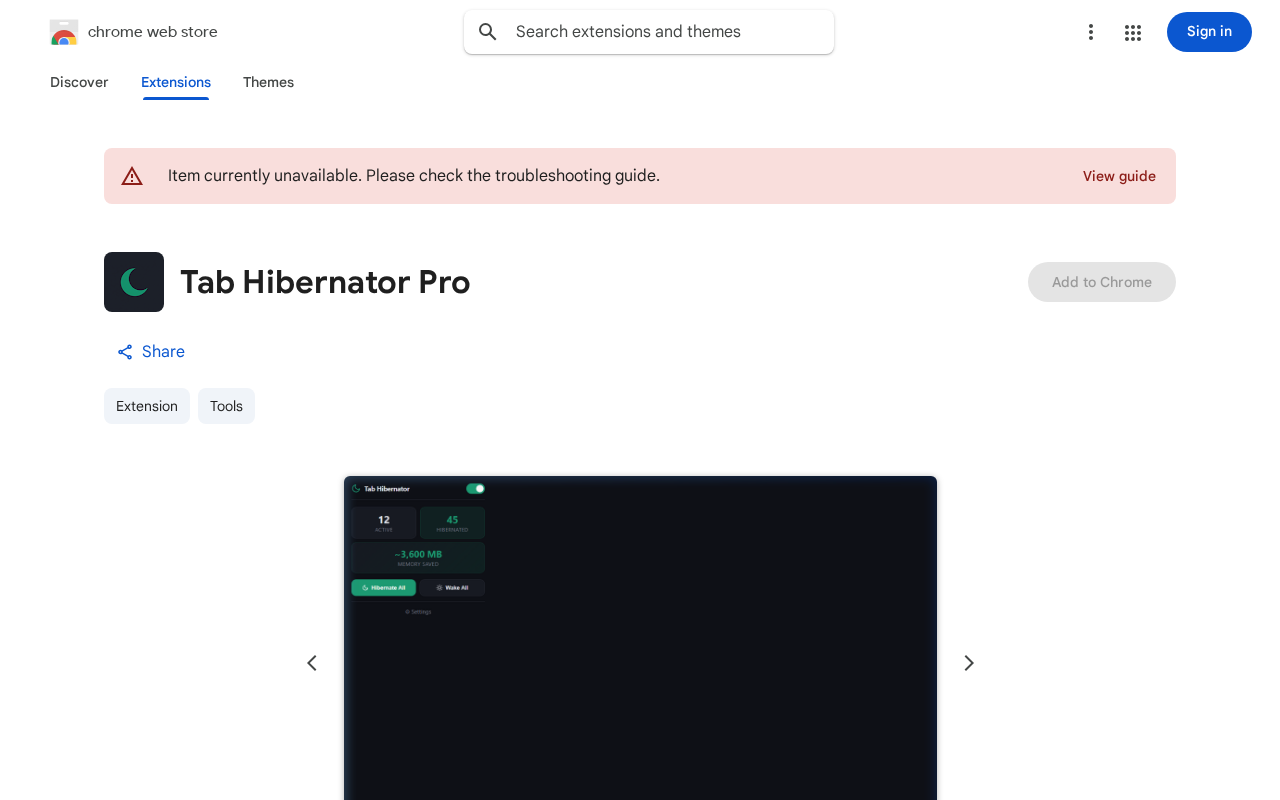Click the Chrome Web Store logo

click(64, 32)
